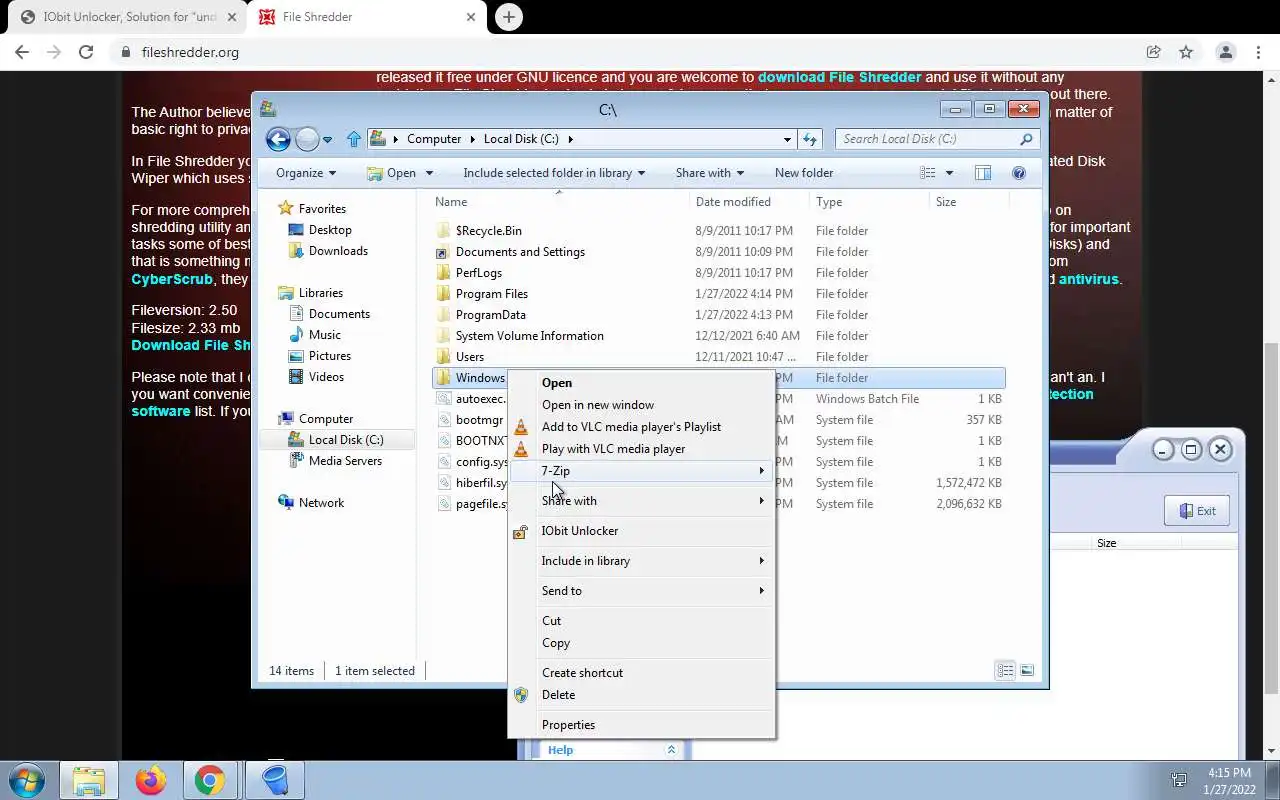Image resolution: width=1280 pixels, height=800 pixels.
Task: Select the Program Files folder
Action: pyautogui.click(x=492, y=294)
